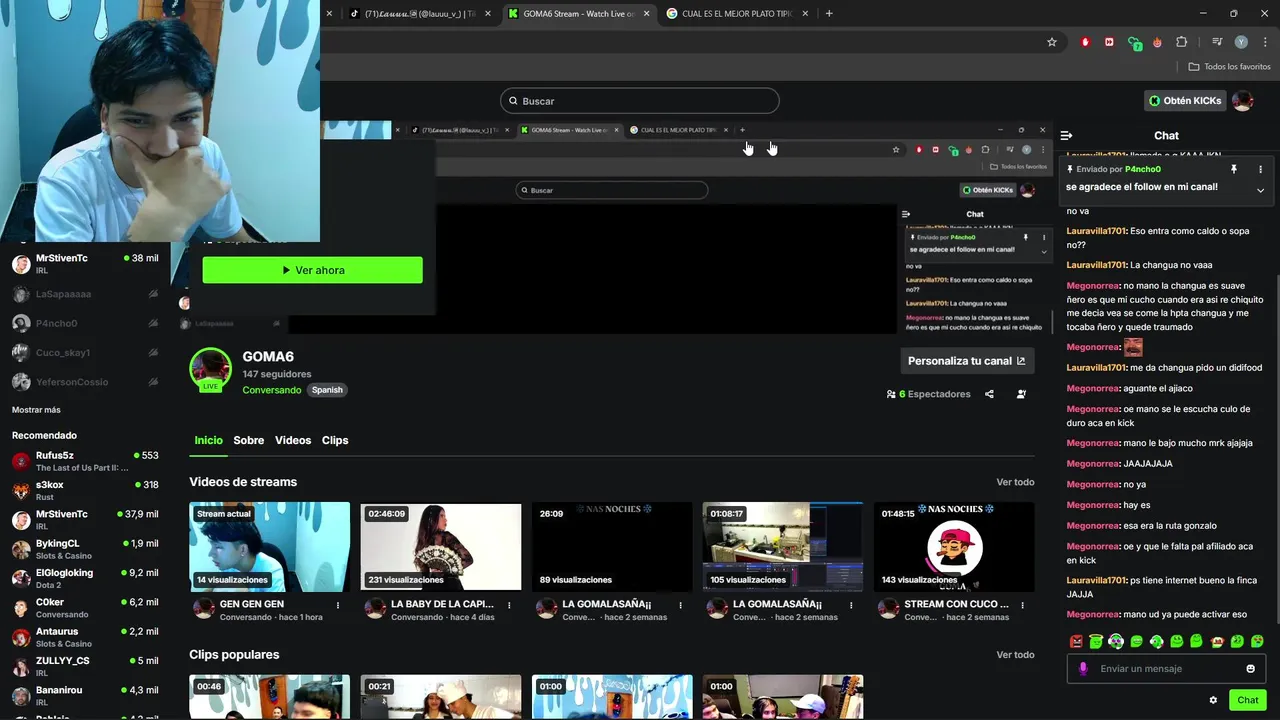
Task: Open options menu for GEN GEN GEN video
Action: click(x=338, y=605)
